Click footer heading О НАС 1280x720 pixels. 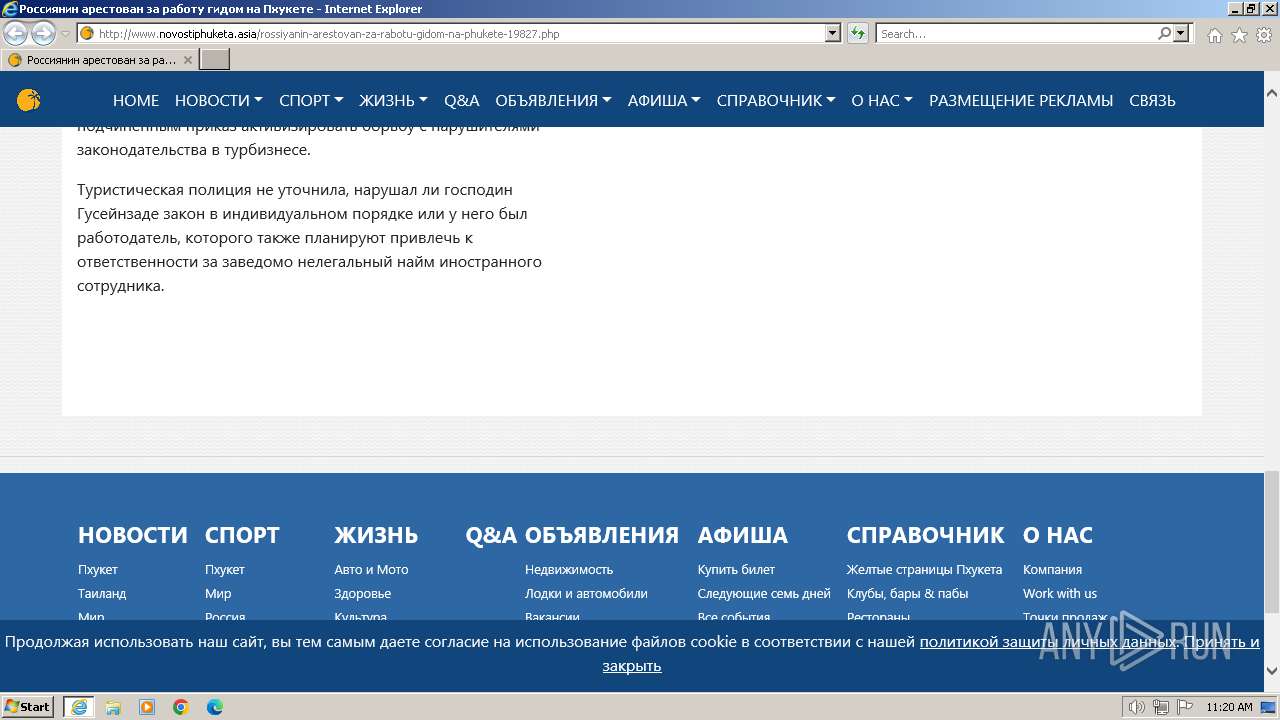(x=1058, y=535)
